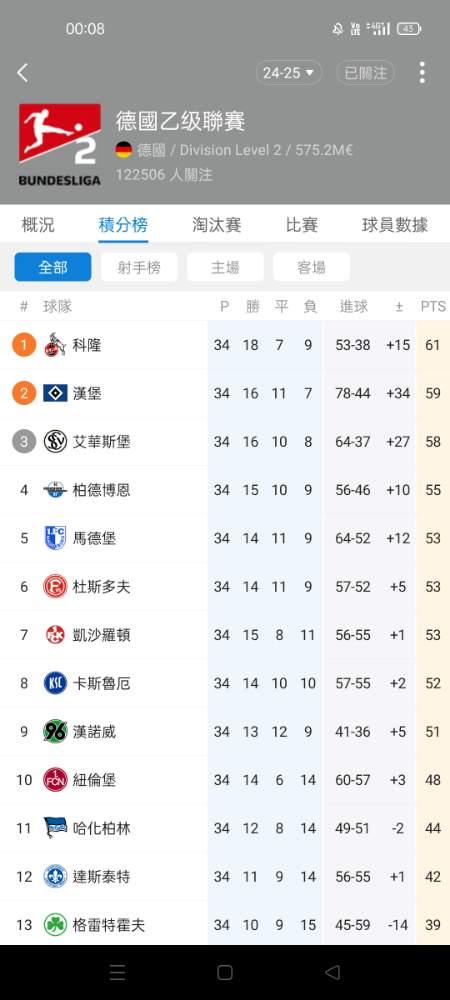Select the 客場 filter button
The width and height of the screenshot is (450, 1000).
point(311,267)
